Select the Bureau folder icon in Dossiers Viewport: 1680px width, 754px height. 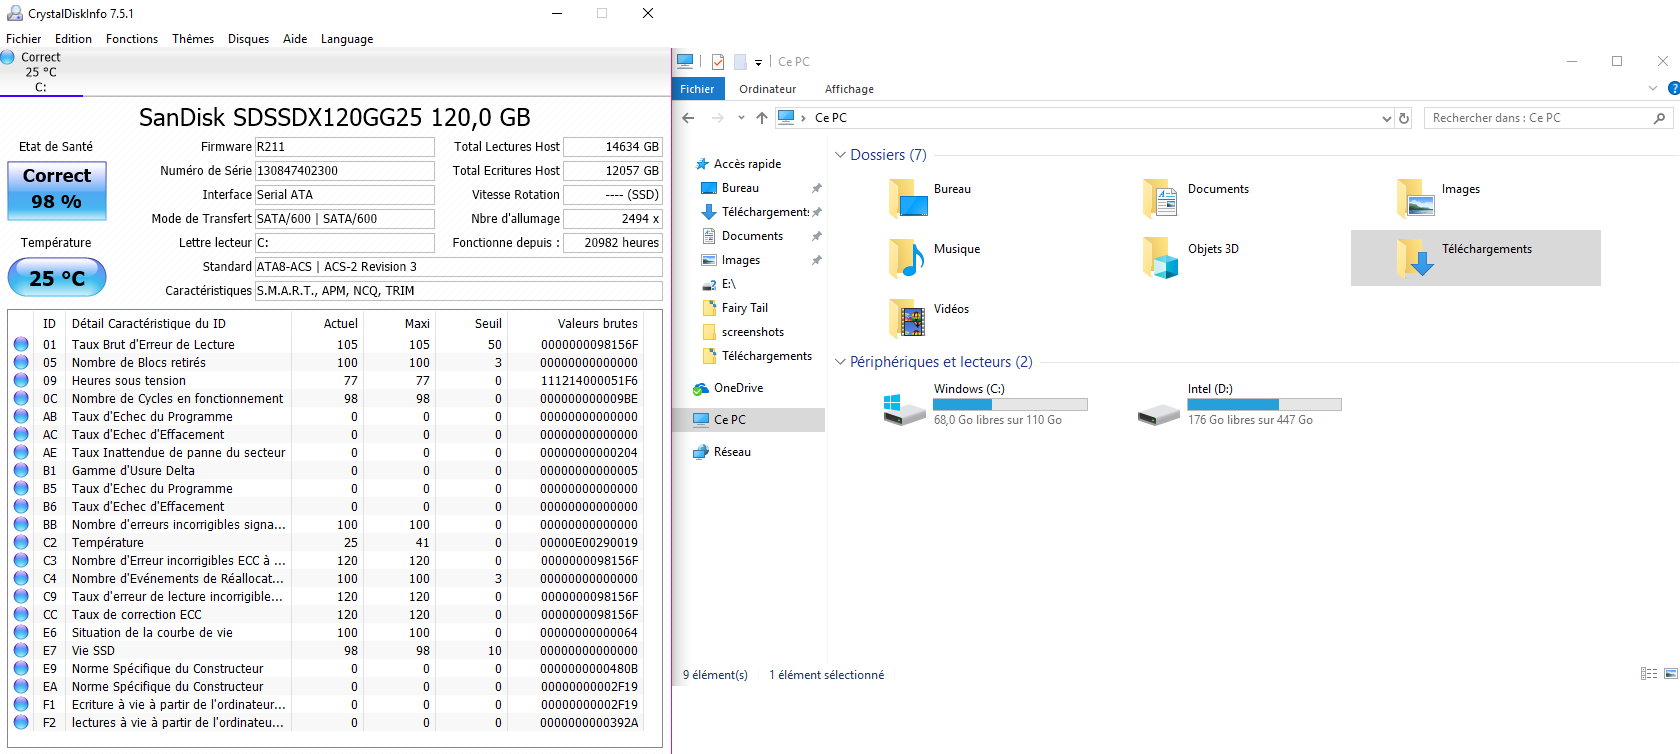pyautogui.click(x=908, y=198)
